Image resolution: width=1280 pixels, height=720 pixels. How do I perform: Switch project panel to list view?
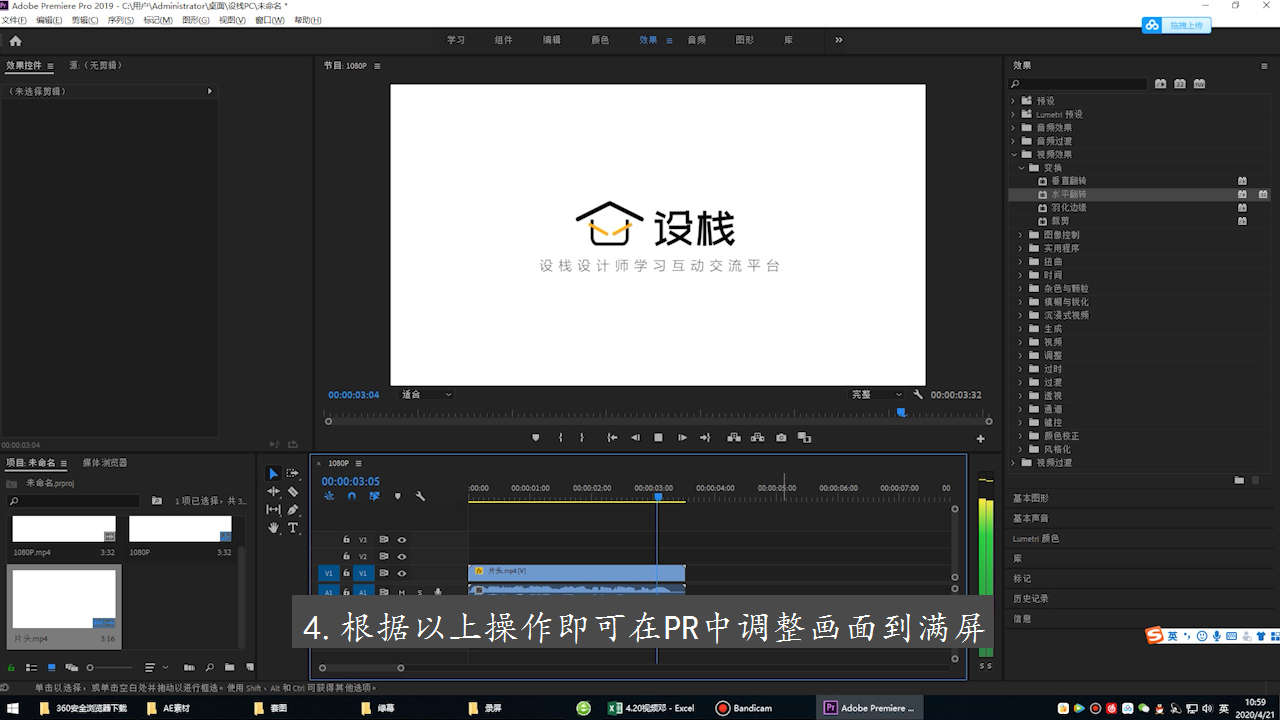coord(32,667)
